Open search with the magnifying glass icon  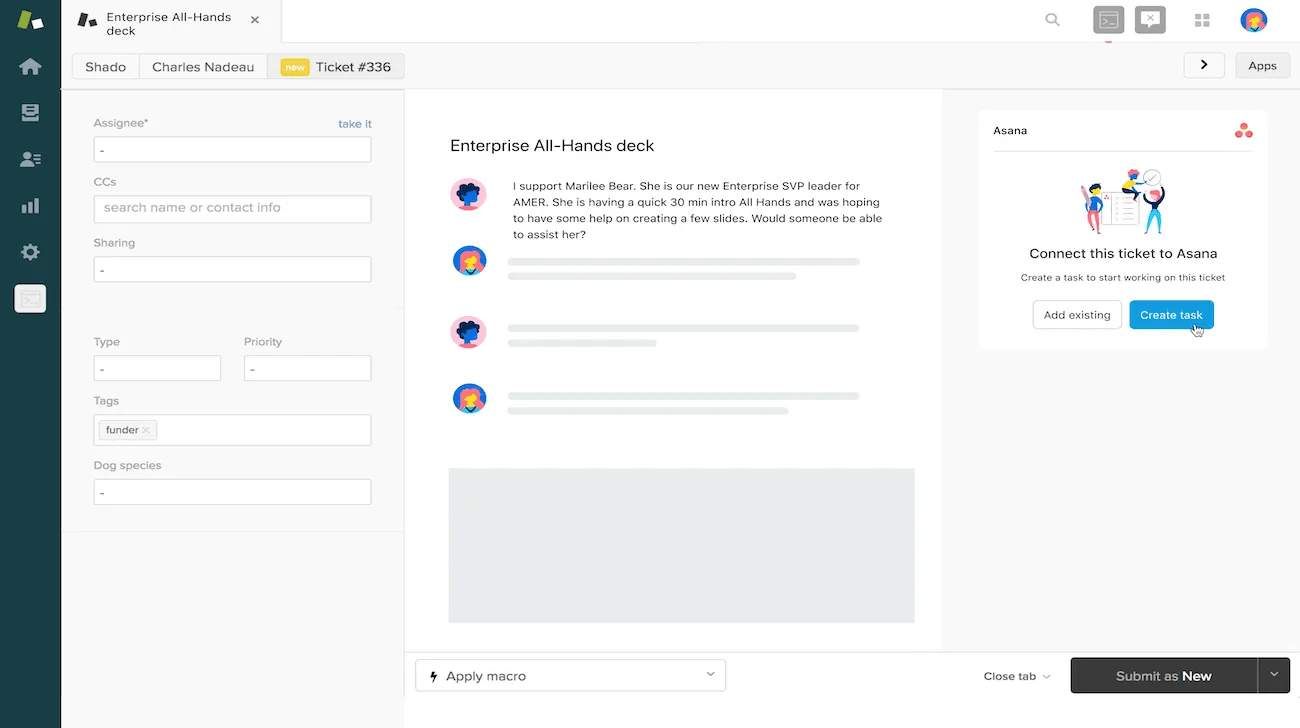1052,19
